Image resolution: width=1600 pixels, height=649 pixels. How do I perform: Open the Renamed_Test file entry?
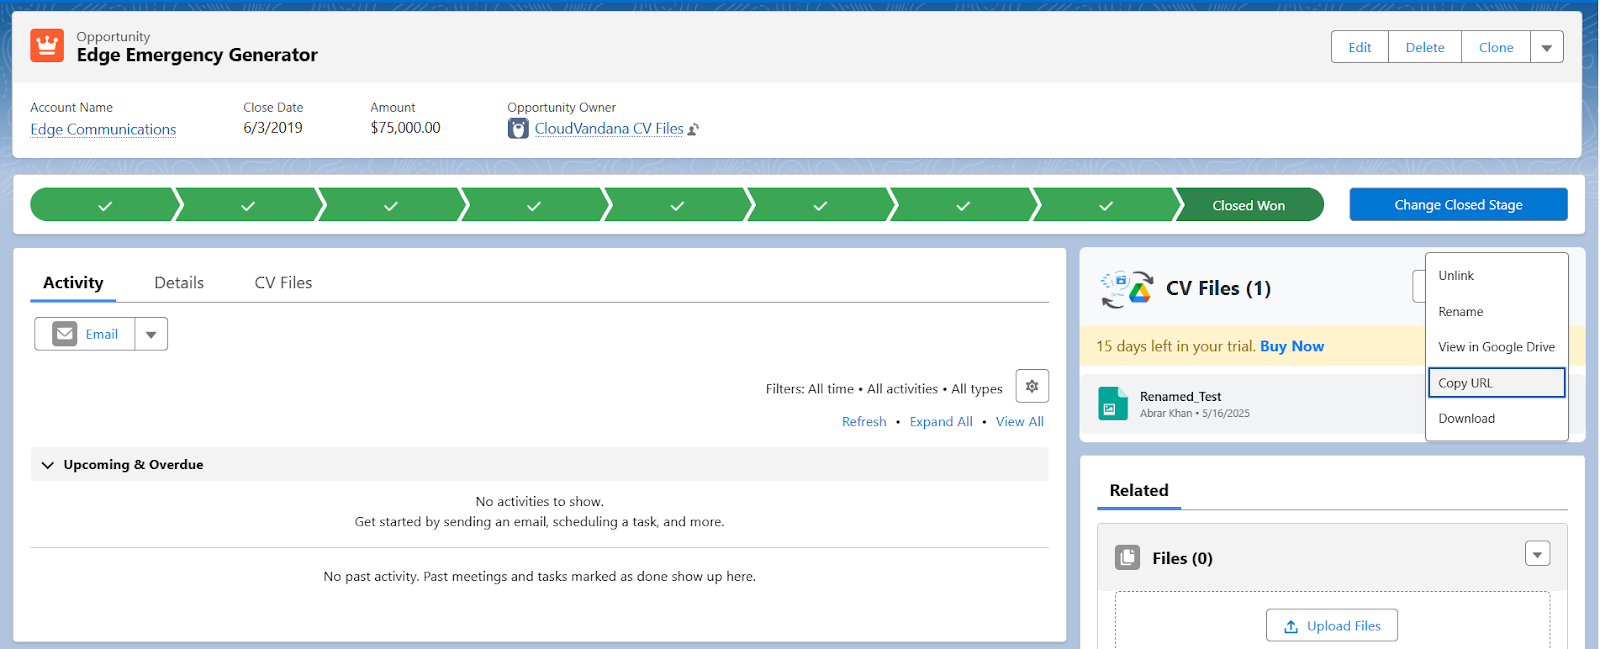click(x=1180, y=397)
